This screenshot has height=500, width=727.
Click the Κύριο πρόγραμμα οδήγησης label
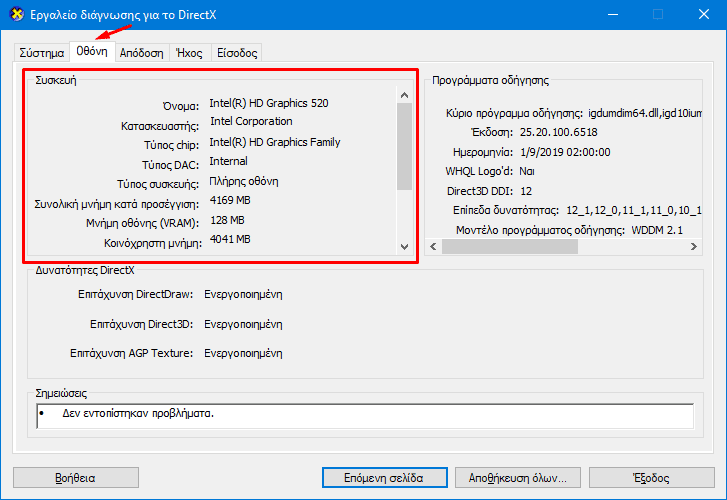pos(515,113)
